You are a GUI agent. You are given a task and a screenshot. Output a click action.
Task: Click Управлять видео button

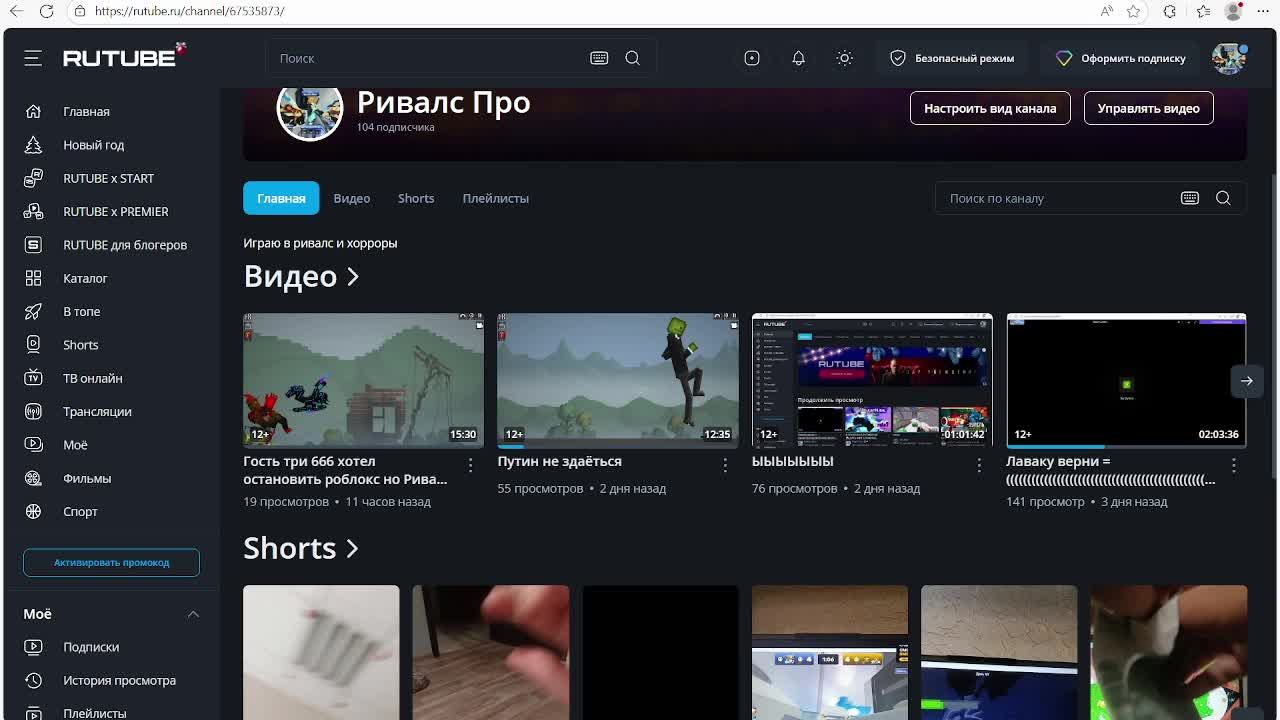[x=1148, y=108]
